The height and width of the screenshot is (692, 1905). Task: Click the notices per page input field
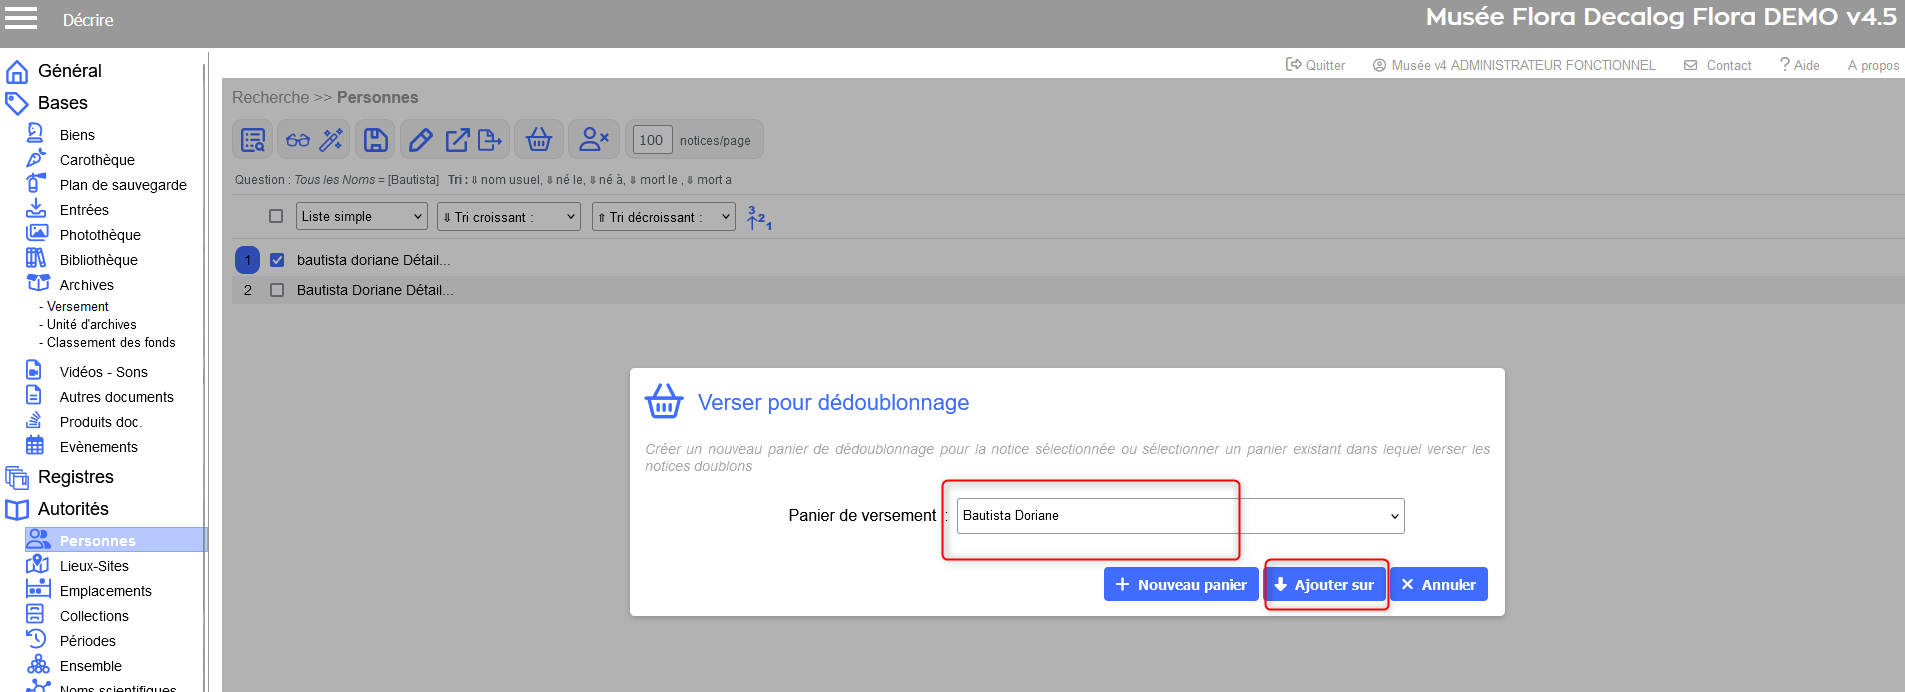pyautogui.click(x=651, y=140)
